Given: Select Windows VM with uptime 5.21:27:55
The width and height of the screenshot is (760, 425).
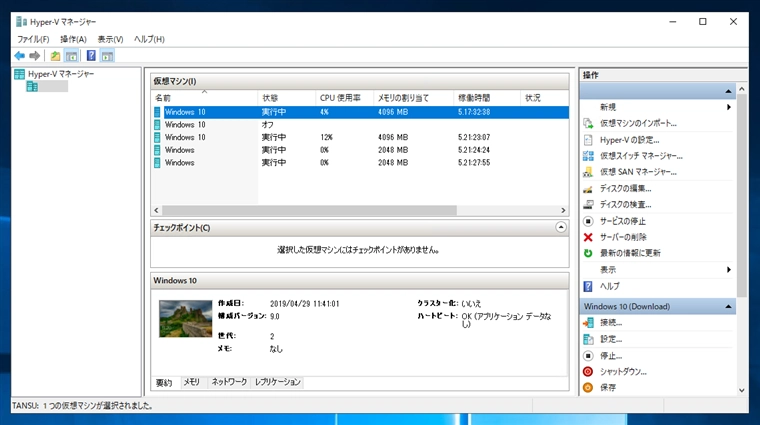Looking at the screenshot, I should 361,162.
